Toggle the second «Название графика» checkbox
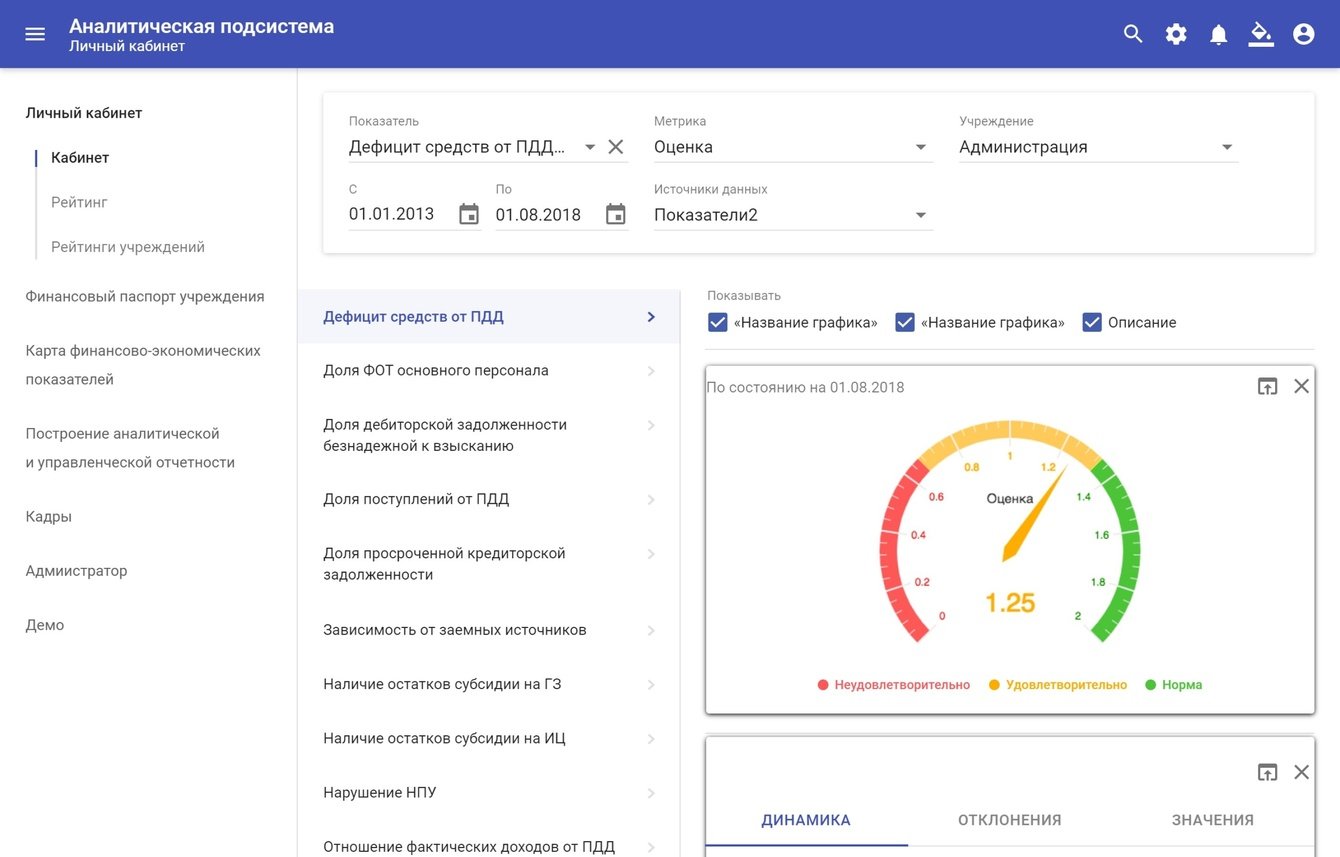 click(905, 322)
